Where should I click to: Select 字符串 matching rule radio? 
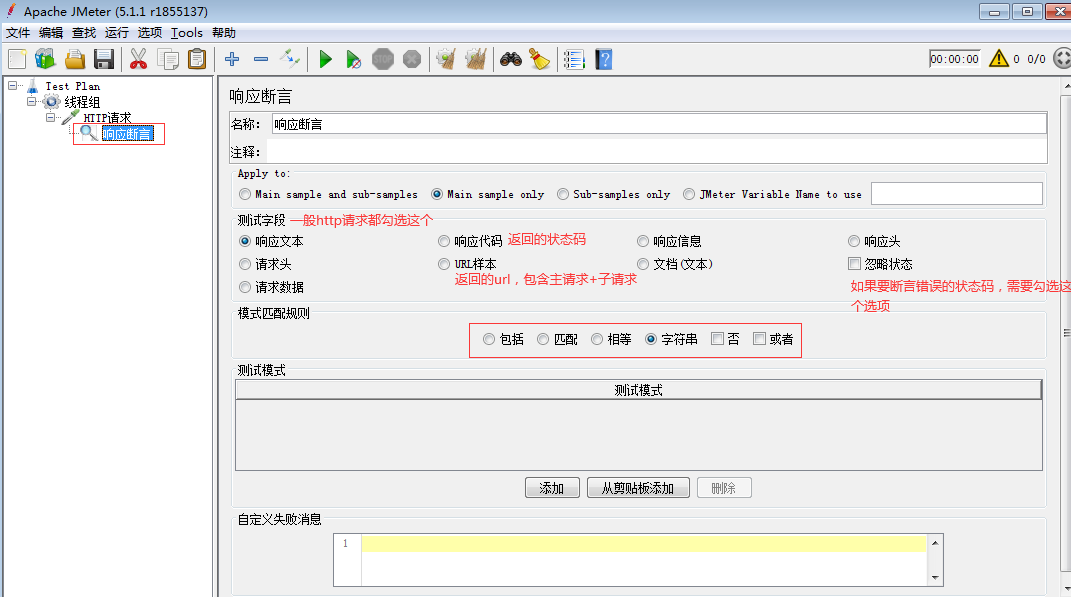tap(651, 339)
